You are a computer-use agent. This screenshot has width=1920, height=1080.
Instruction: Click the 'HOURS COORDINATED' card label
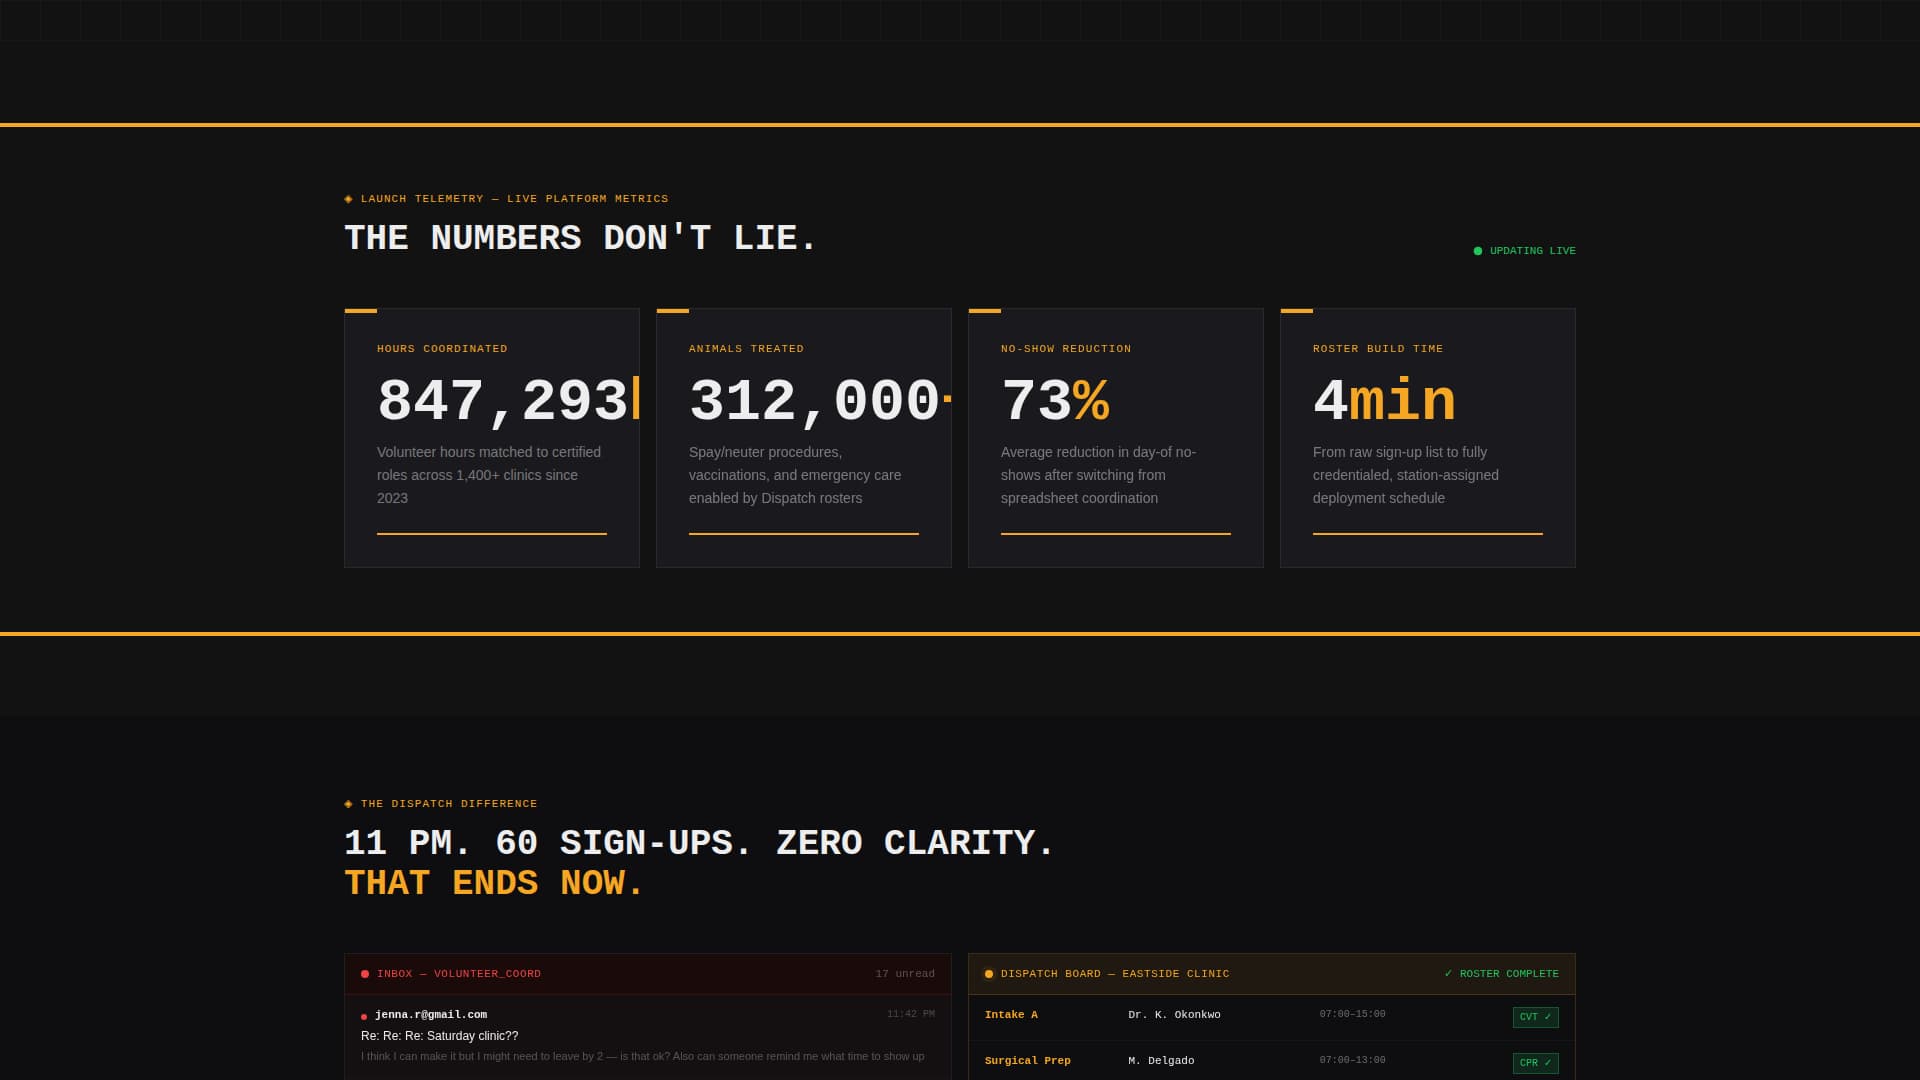click(x=442, y=349)
